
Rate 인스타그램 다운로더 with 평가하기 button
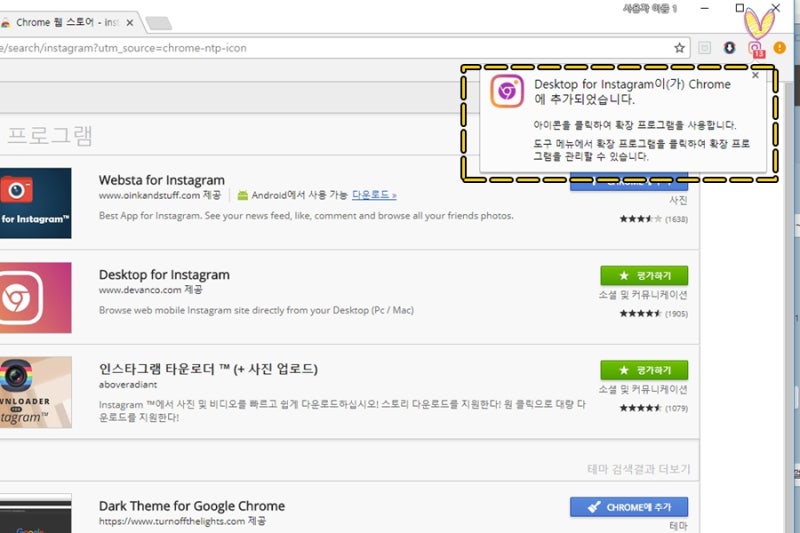click(x=644, y=370)
